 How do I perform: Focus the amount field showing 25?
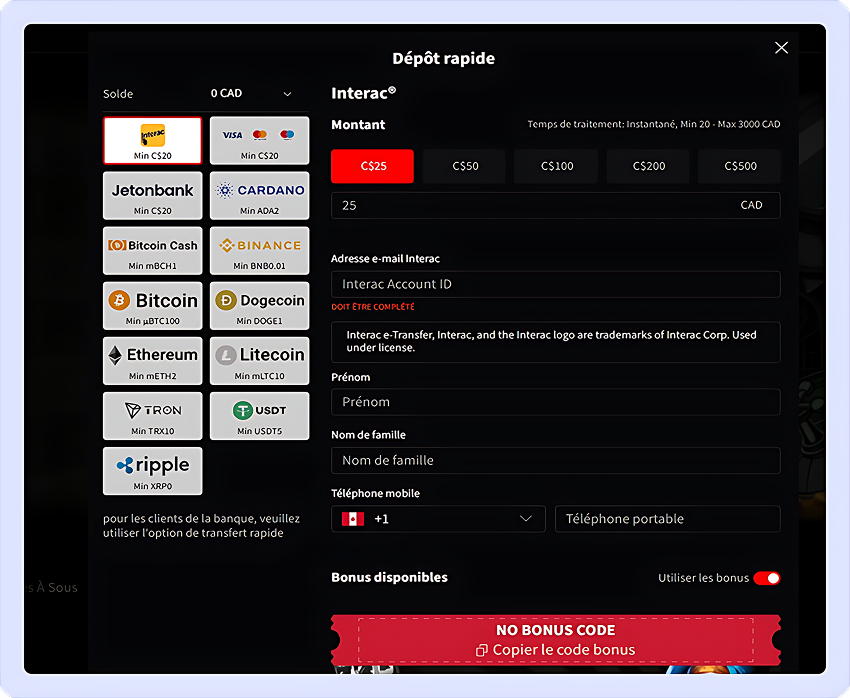pos(556,205)
